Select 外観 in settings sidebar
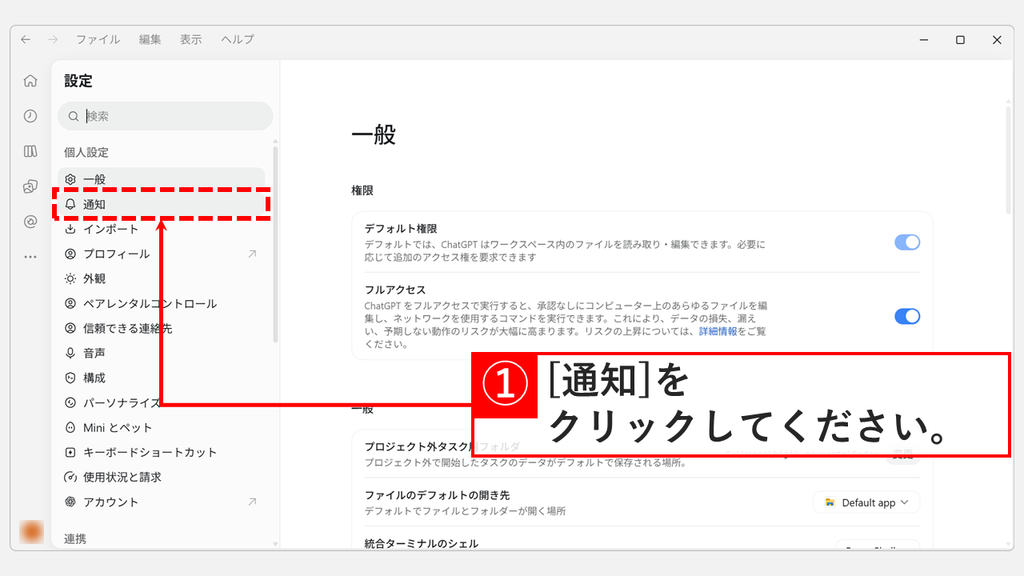Screen dimensions: 1024x576 coord(161,279)
